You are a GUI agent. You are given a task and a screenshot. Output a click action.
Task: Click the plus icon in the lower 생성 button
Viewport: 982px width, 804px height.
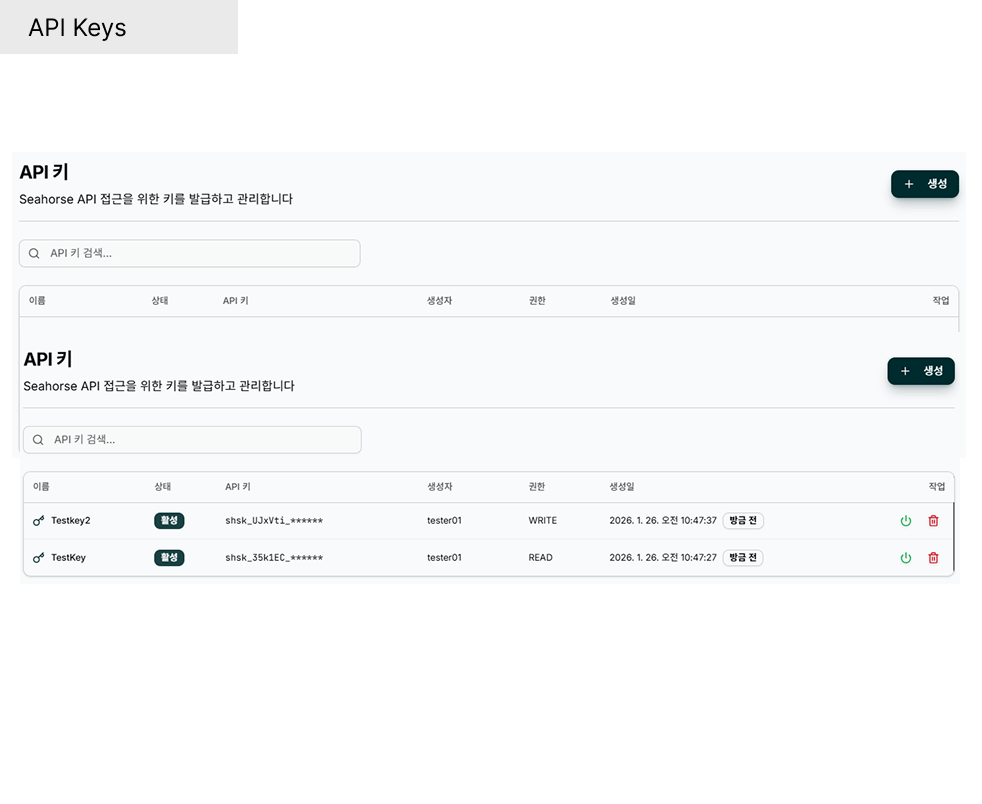point(905,371)
